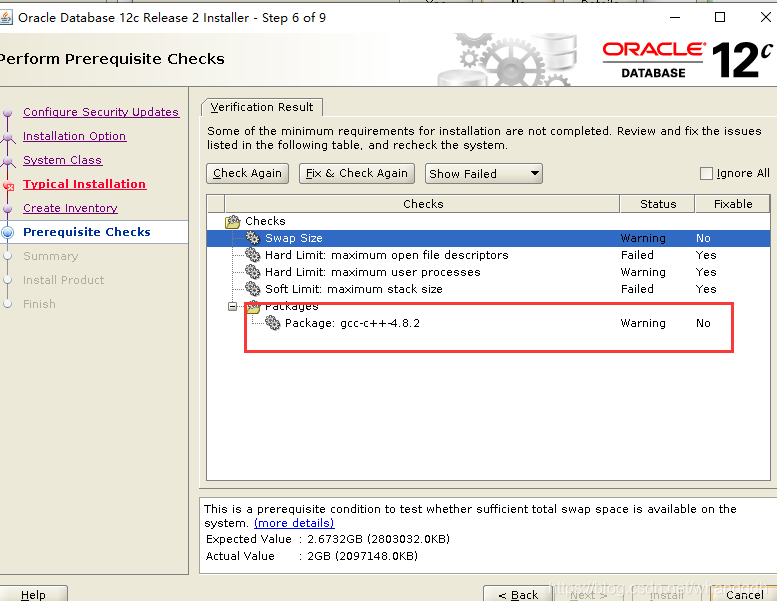Click Warning status of maximum user processes
This screenshot has width=777, height=607.
pos(643,272)
